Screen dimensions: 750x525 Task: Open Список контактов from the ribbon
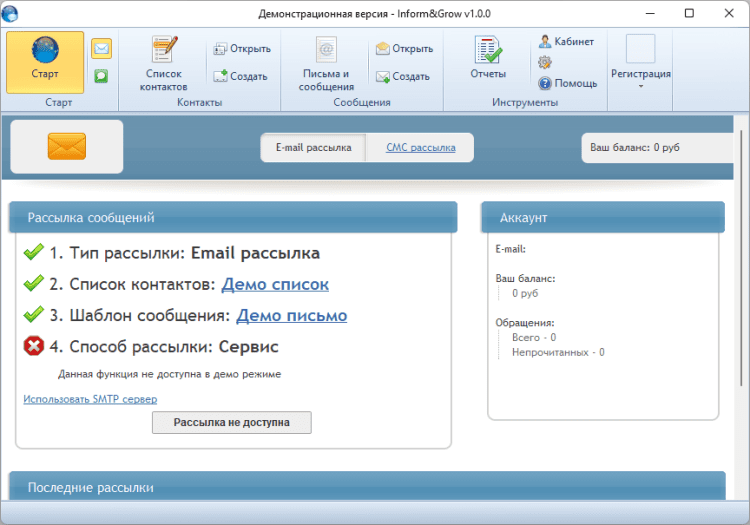pos(163,64)
